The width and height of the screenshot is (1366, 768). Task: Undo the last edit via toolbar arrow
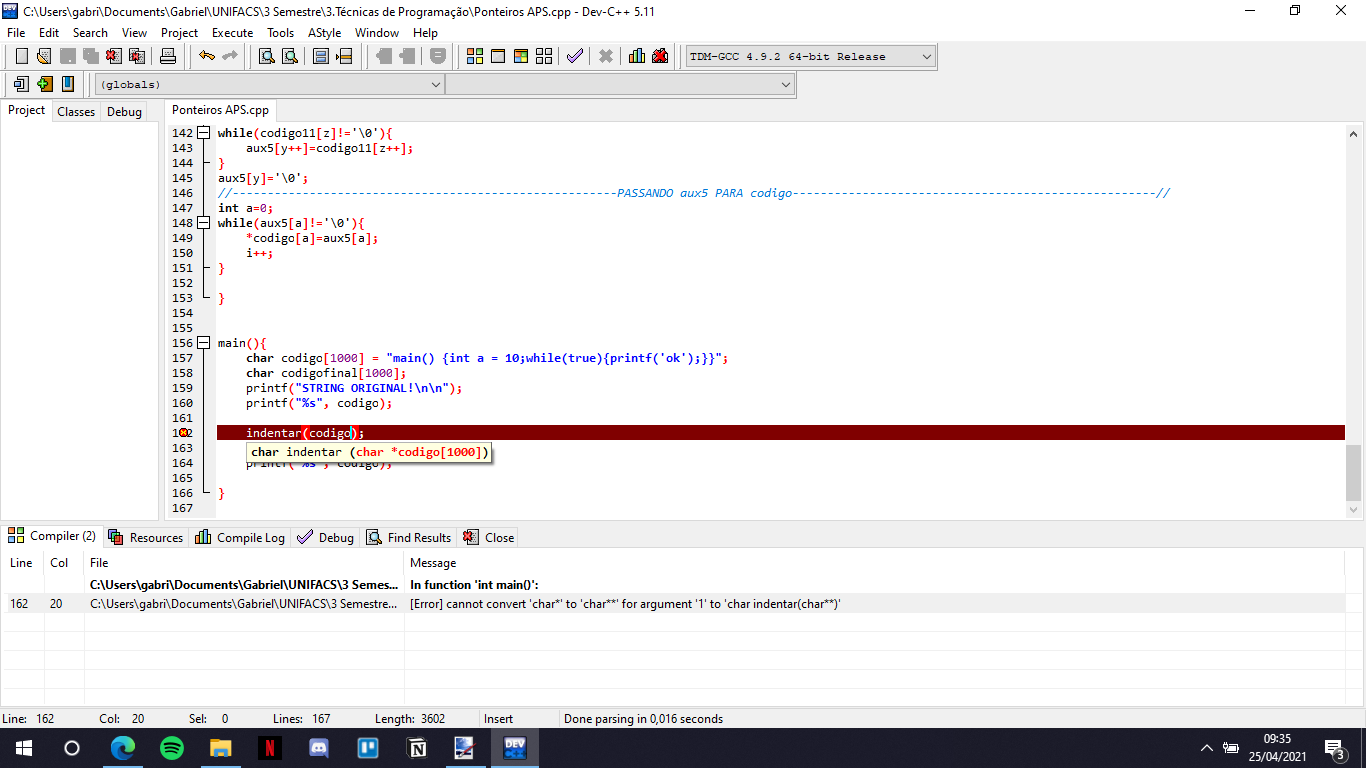[206, 56]
